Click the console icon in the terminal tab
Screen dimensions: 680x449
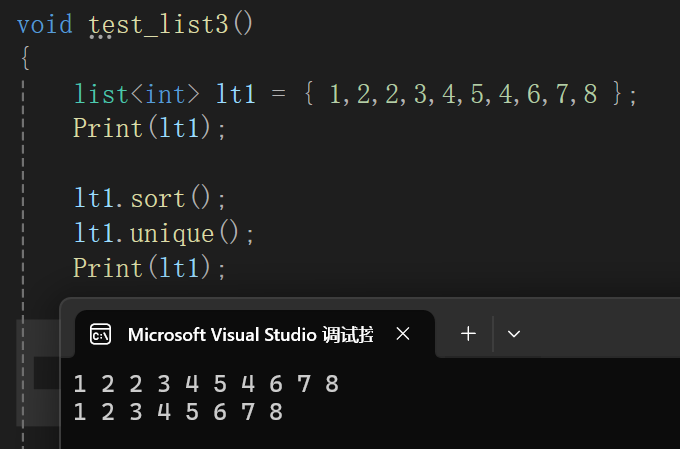tap(100, 334)
